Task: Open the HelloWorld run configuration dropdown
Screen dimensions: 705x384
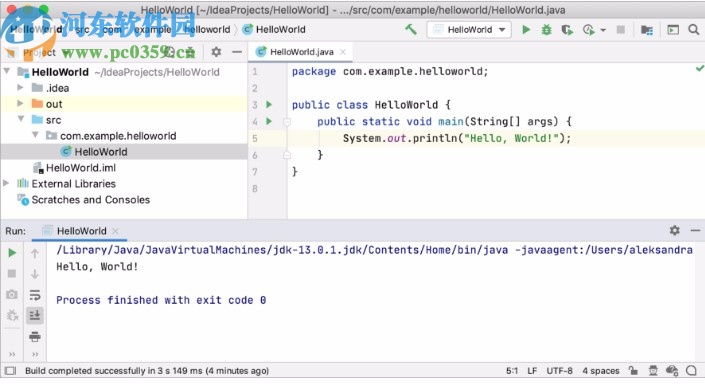Action: pyautogui.click(x=469, y=30)
